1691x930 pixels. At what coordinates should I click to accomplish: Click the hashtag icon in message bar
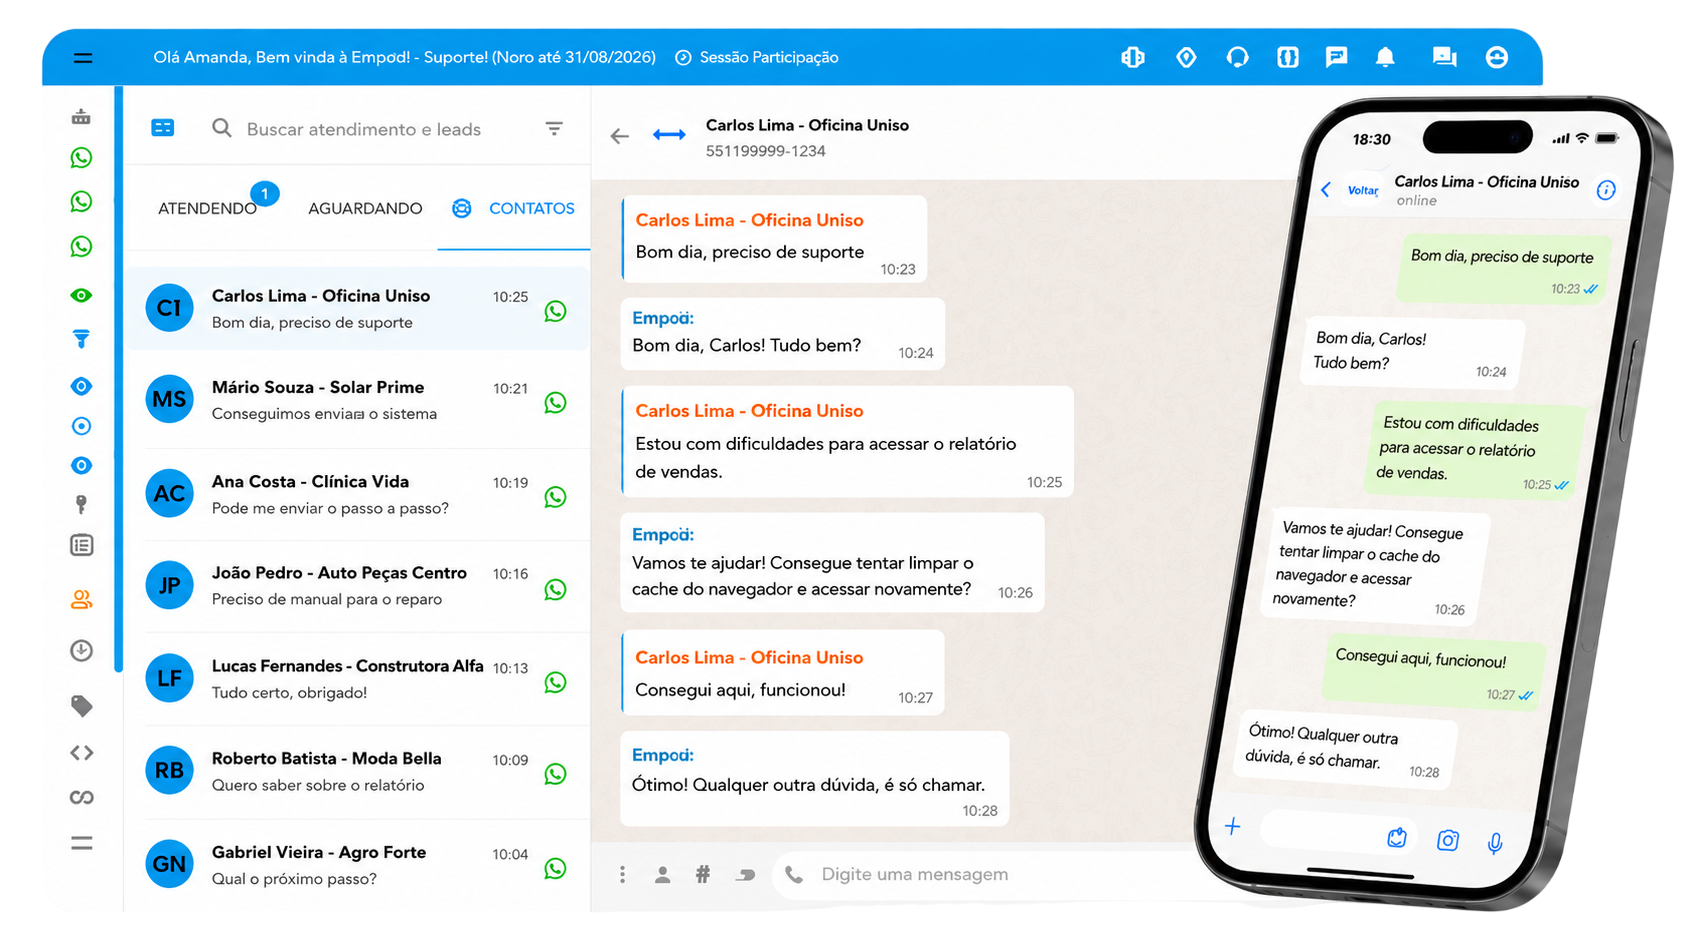(x=703, y=874)
